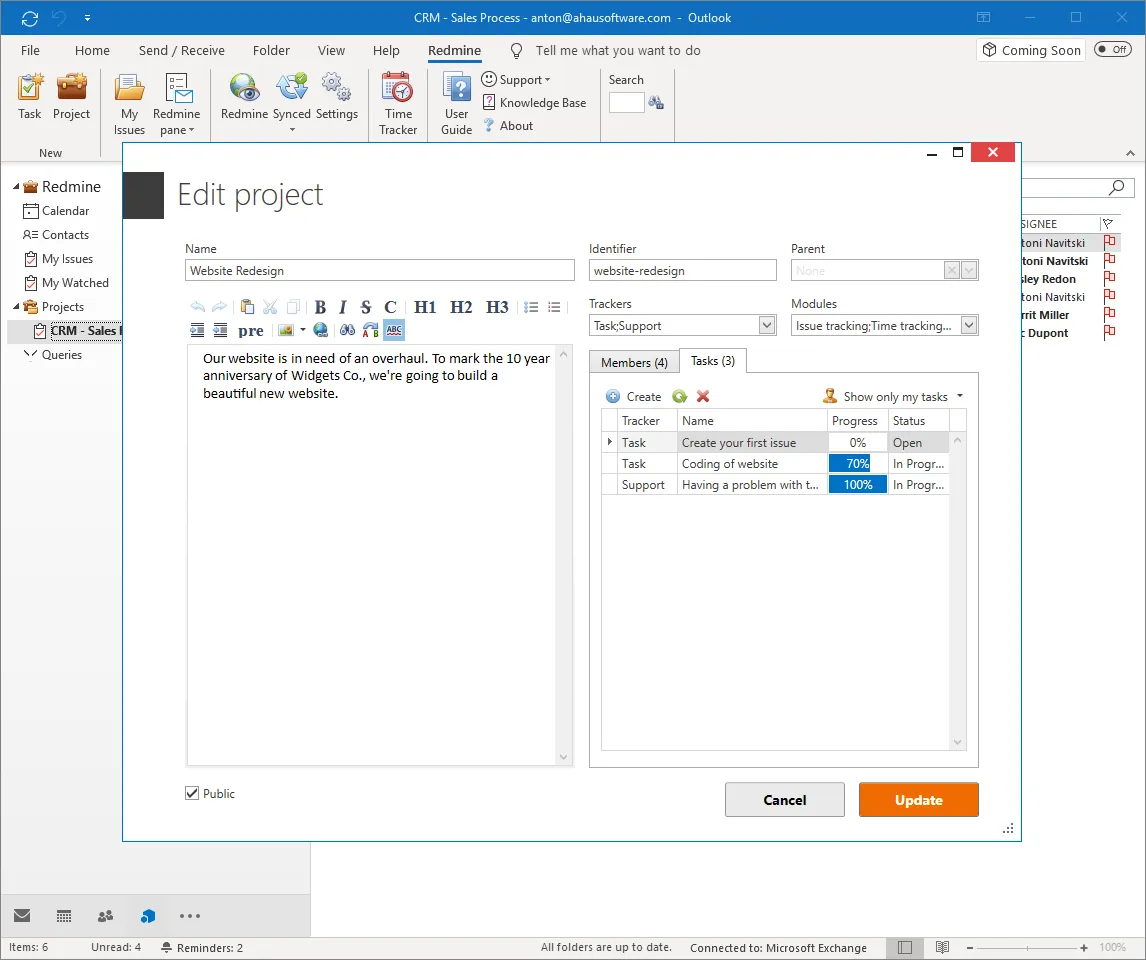1146x960 pixels.
Task: Delete selected task with red X
Action: point(703,397)
